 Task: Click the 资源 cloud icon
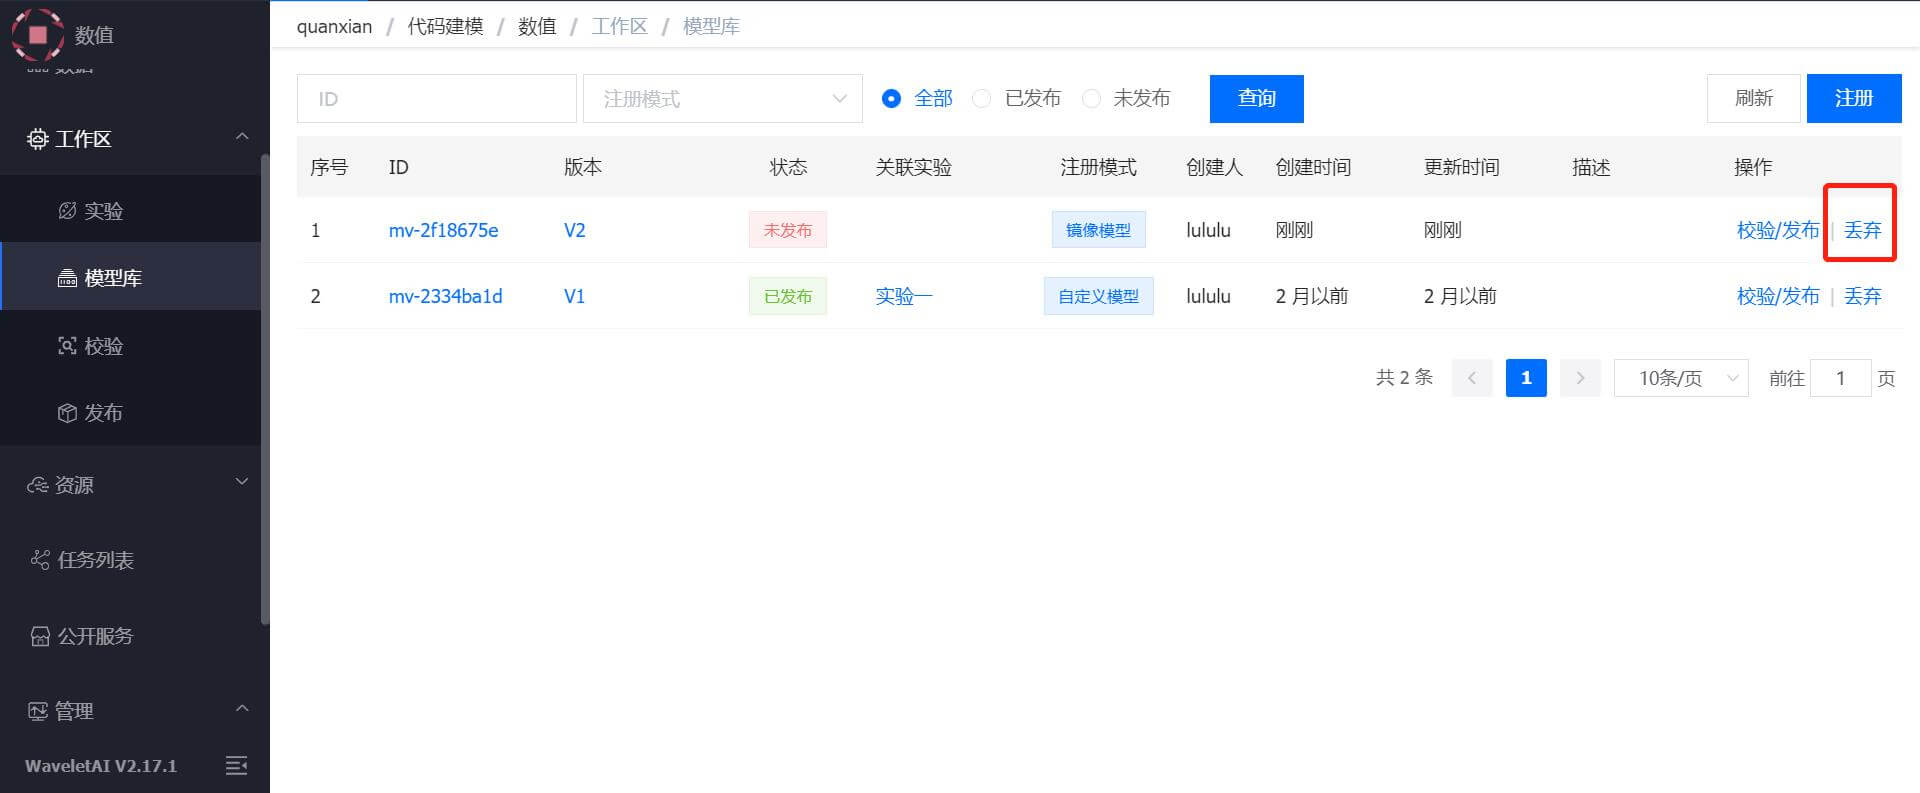[x=37, y=485]
